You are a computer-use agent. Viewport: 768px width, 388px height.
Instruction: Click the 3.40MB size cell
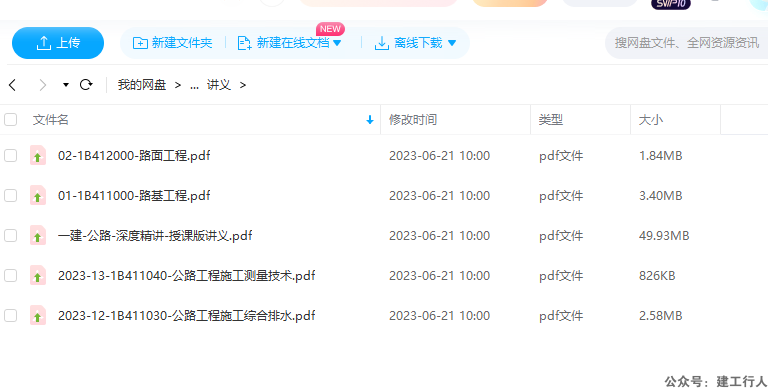pos(660,196)
